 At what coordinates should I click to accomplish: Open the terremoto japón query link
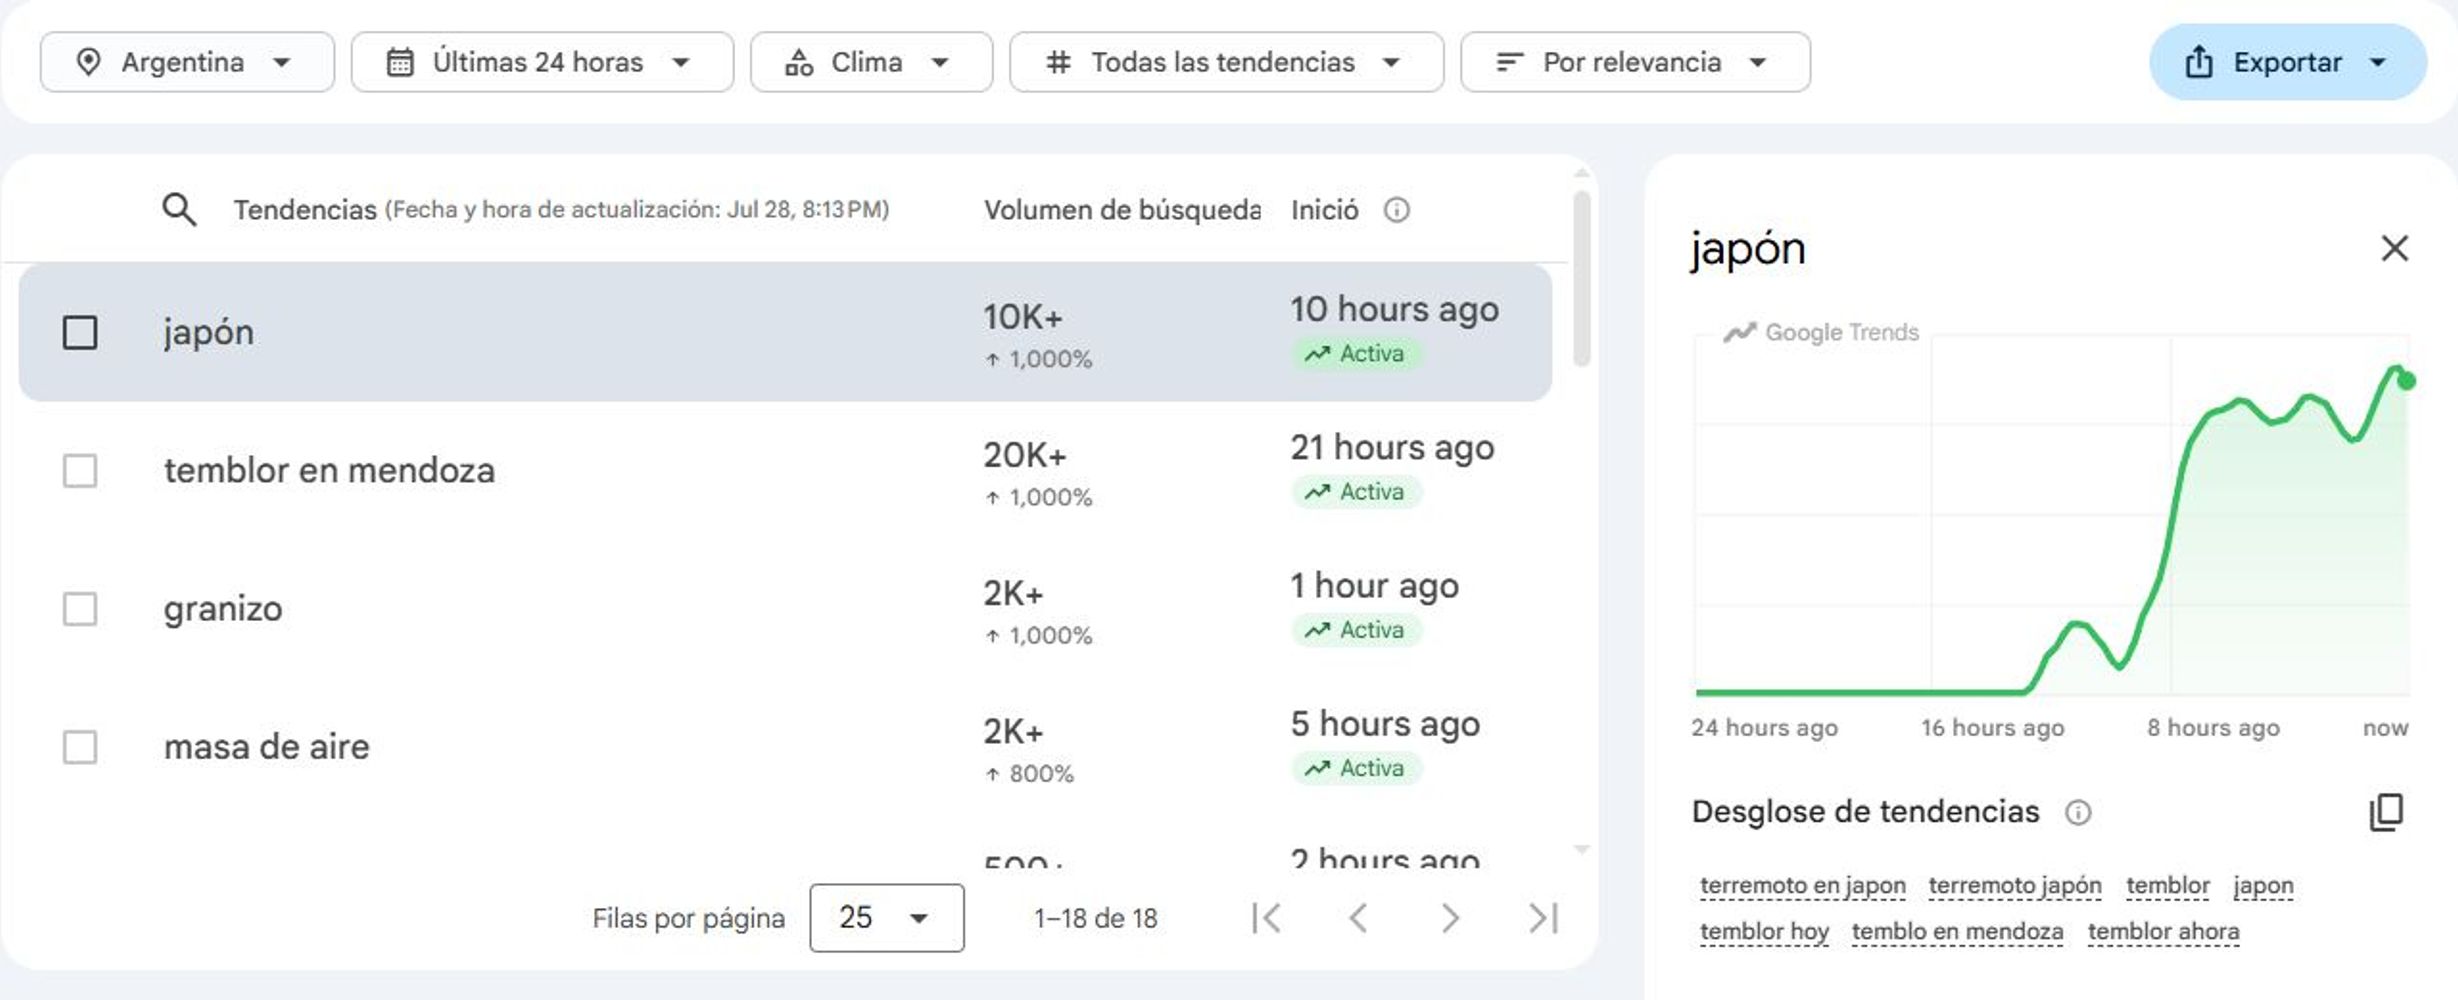coord(2015,886)
